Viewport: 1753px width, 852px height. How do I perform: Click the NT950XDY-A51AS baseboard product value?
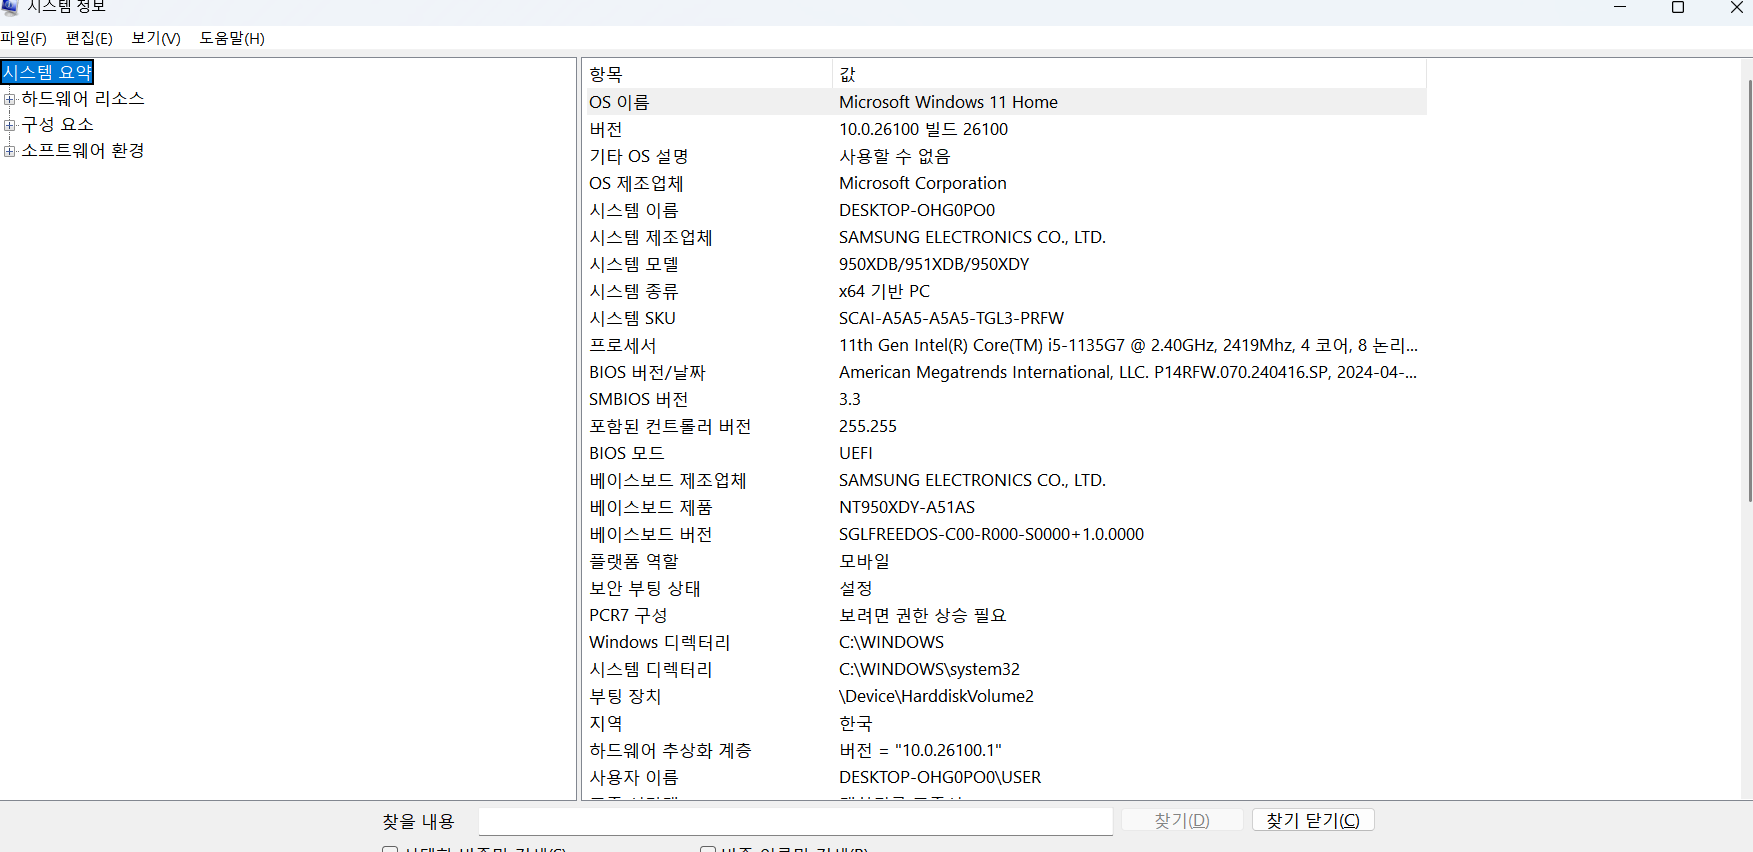point(907,507)
